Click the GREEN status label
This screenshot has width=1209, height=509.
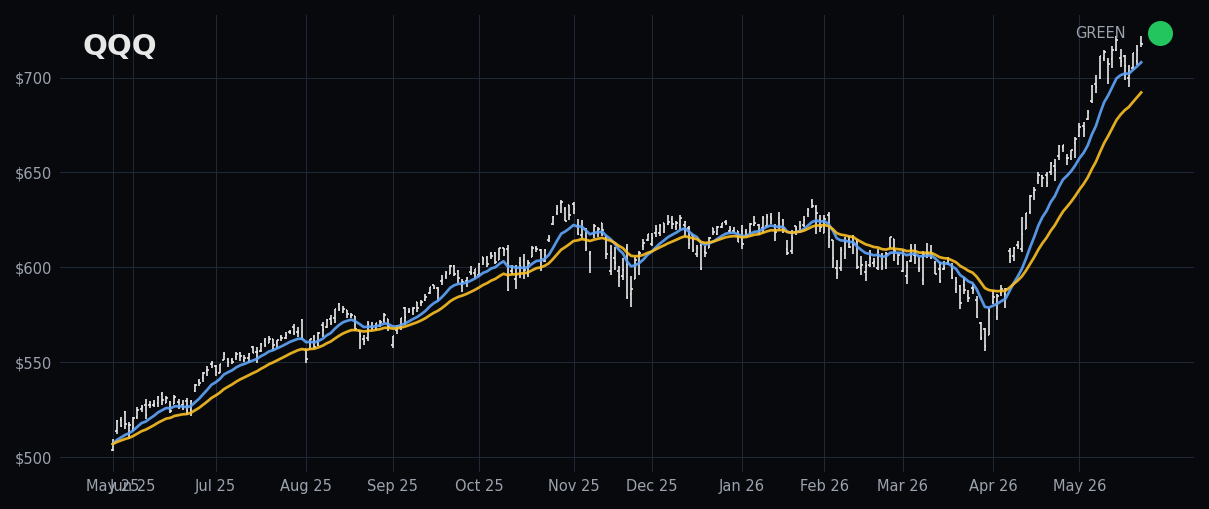pyautogui.click(x=1100, y=33)
